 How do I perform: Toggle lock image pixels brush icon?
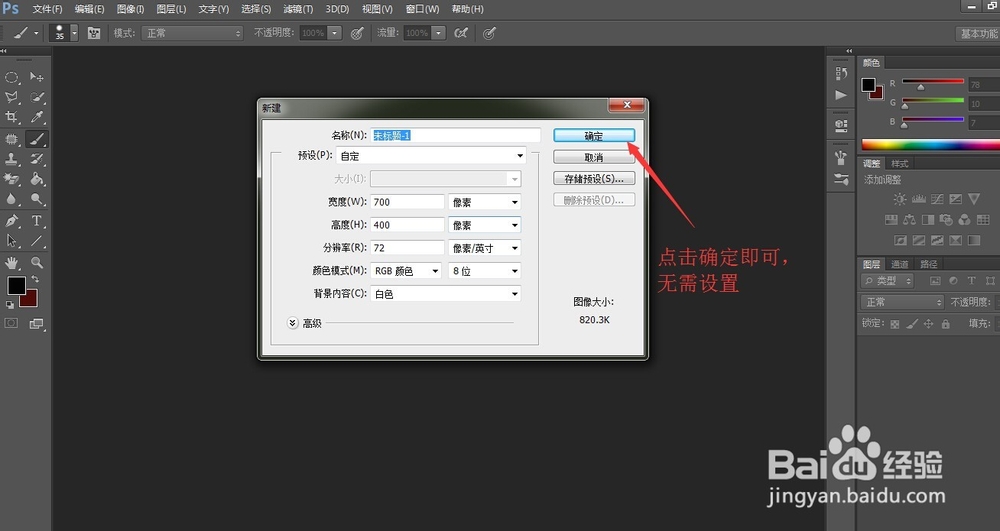pyautogui.click(x=912, y=324)
